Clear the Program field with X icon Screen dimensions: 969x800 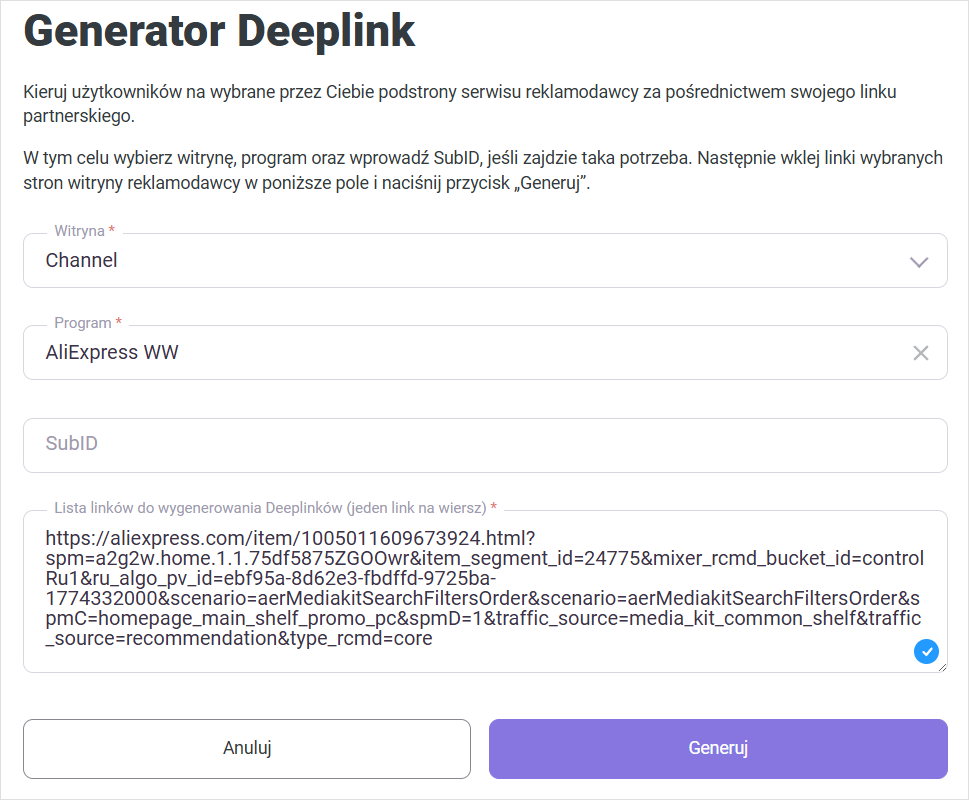click(920, 353)
